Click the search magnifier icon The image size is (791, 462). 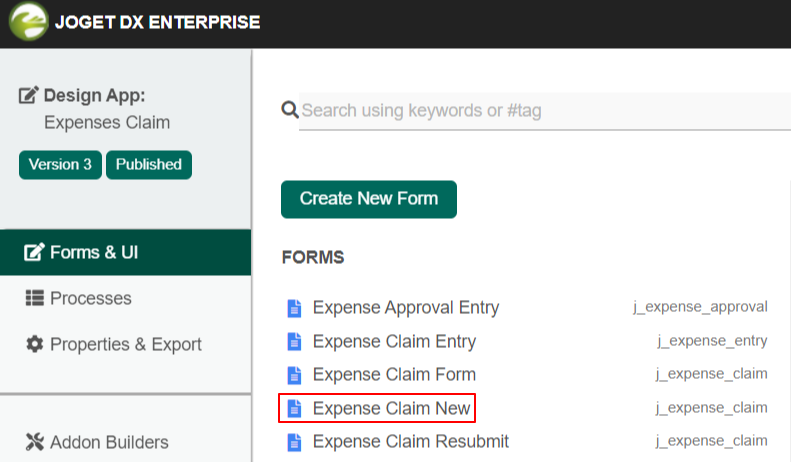290,110
